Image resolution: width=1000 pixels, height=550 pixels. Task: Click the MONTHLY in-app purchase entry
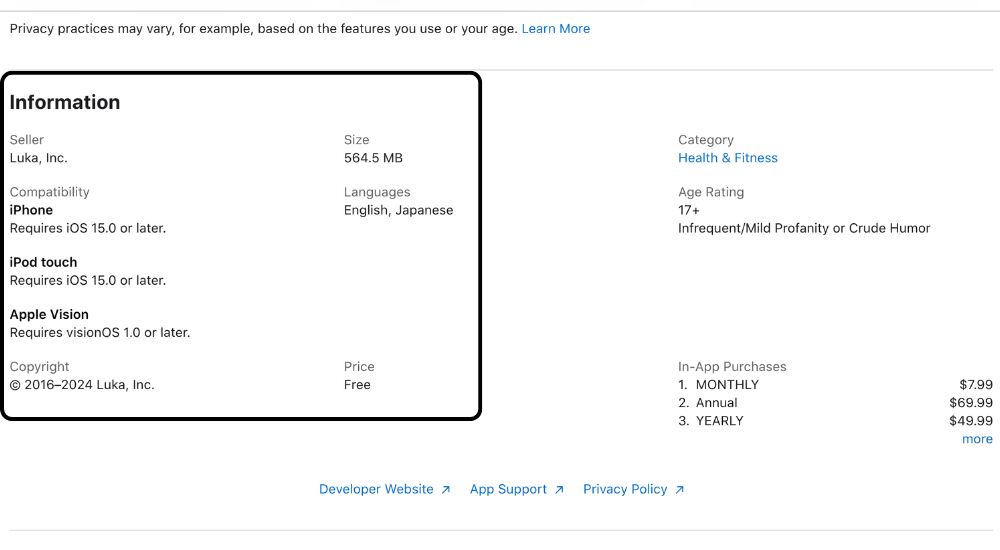coord(727,385)
